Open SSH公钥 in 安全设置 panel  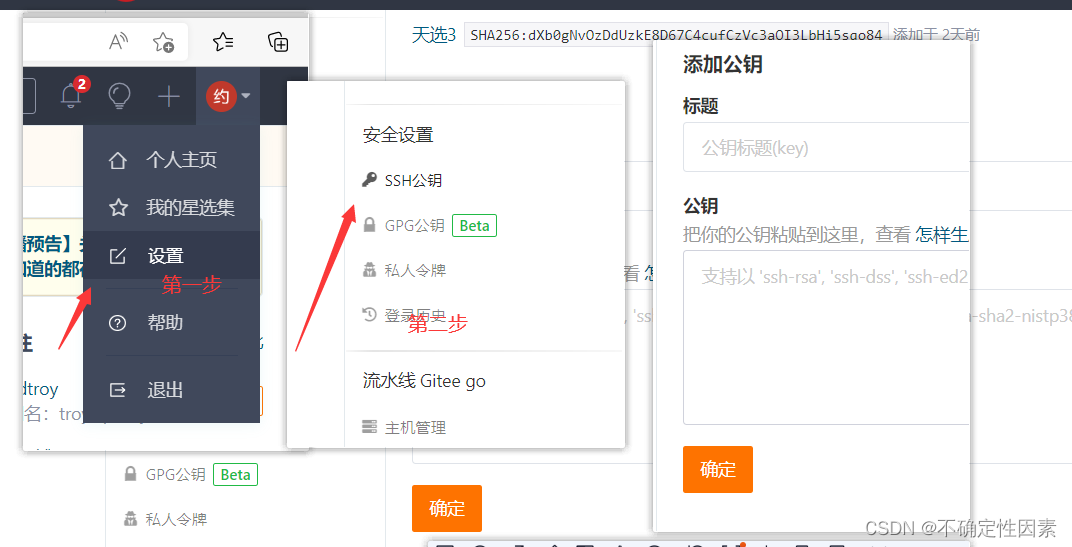413,181
